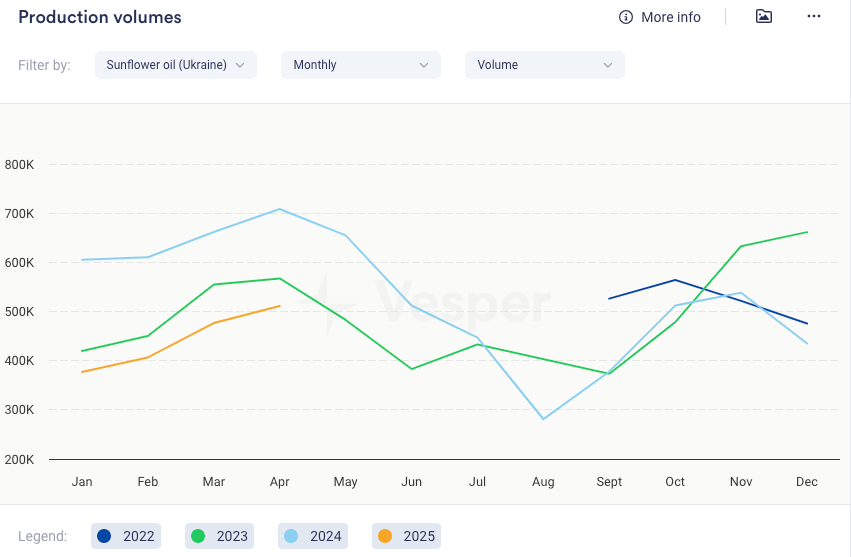Viewport: 851px width, 557px height.
Task: Click the image folder export icon
Action: pos(764,17)
